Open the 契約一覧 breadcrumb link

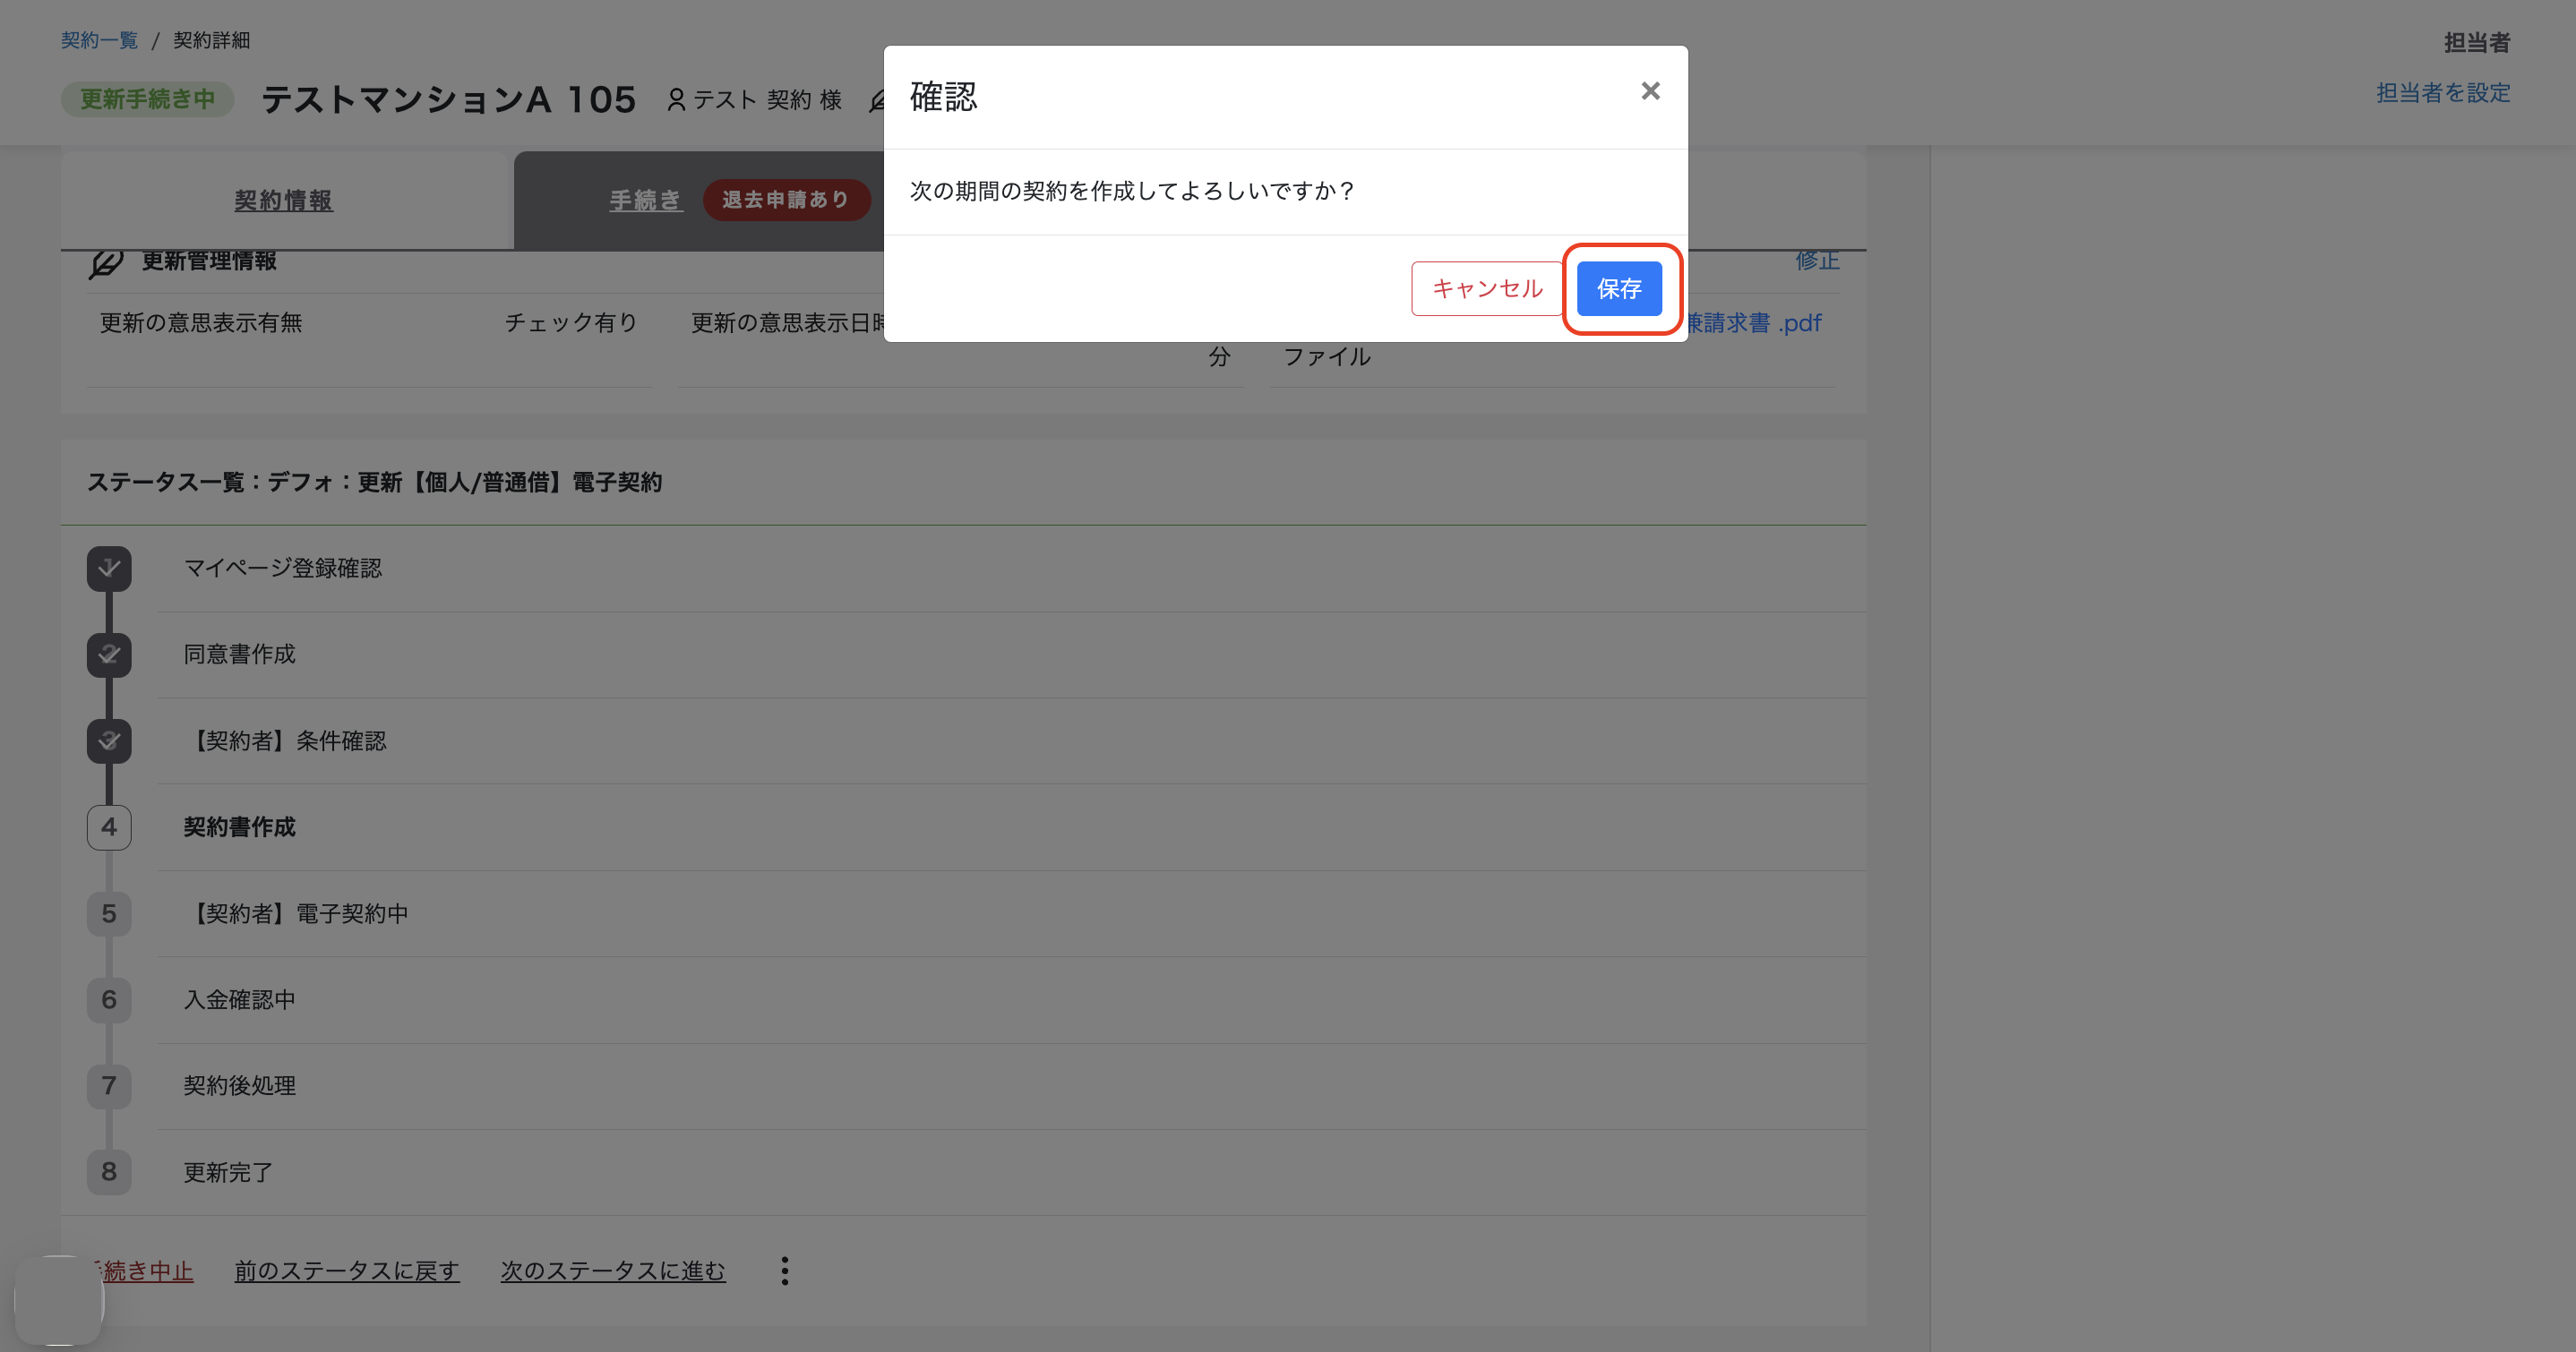(99, 40)
